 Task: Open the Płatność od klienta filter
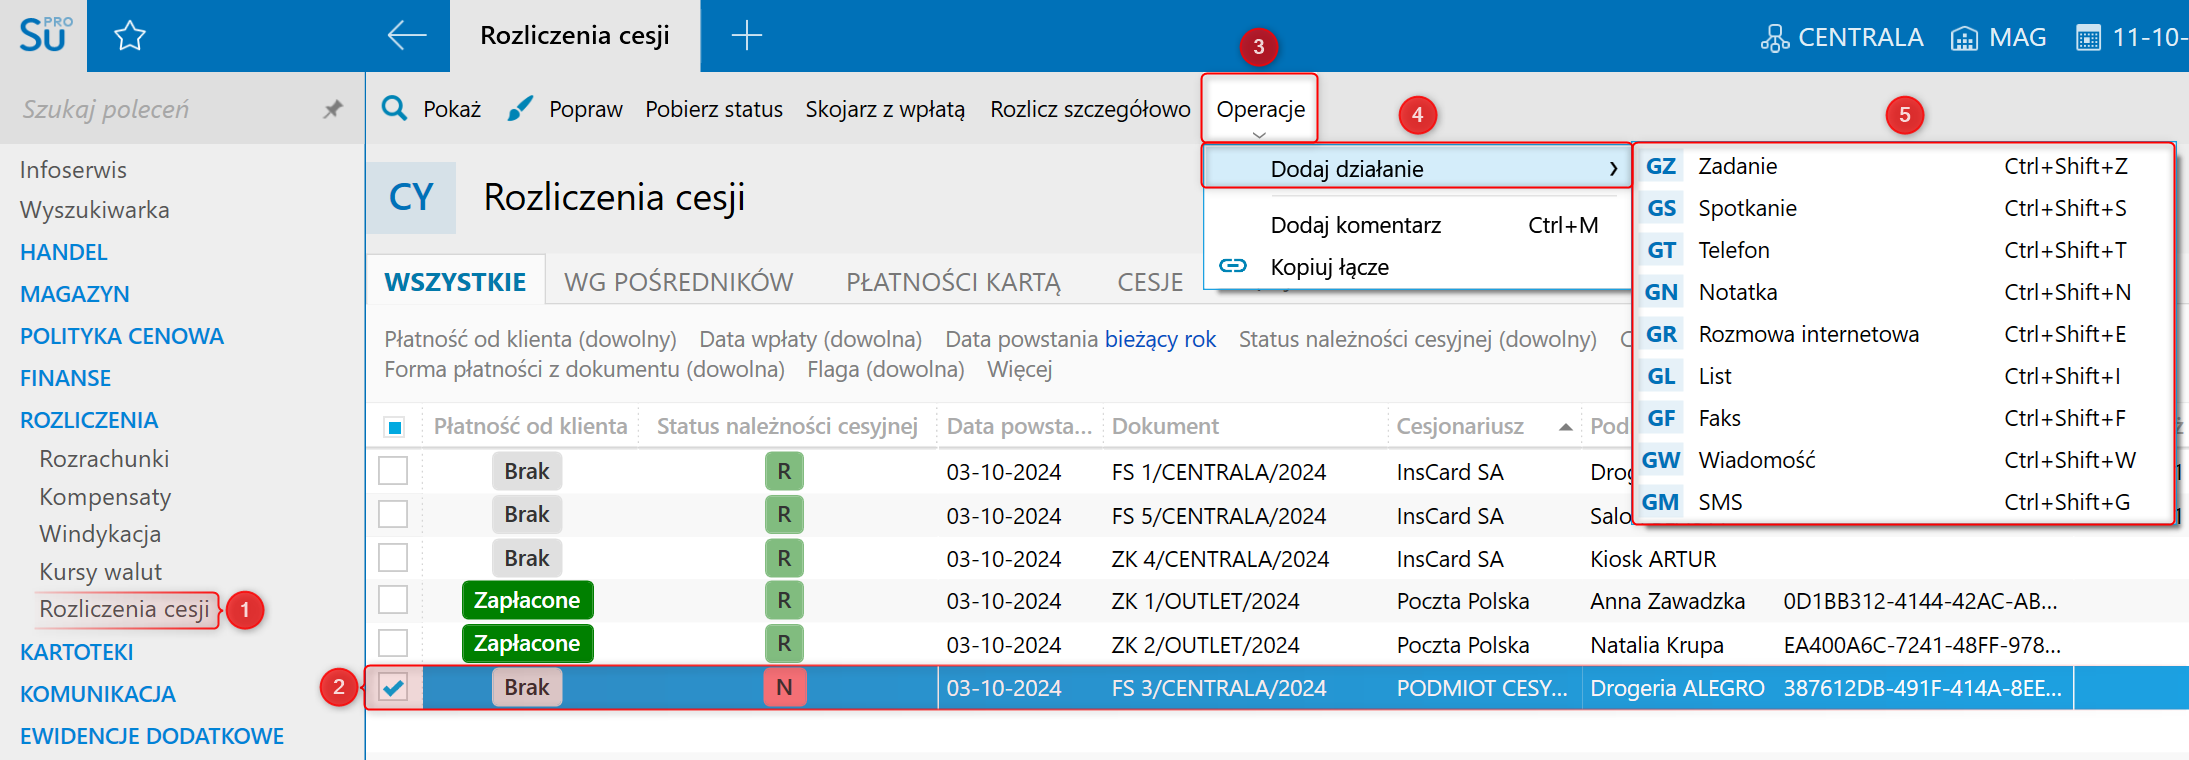click(x=530, y=339)
